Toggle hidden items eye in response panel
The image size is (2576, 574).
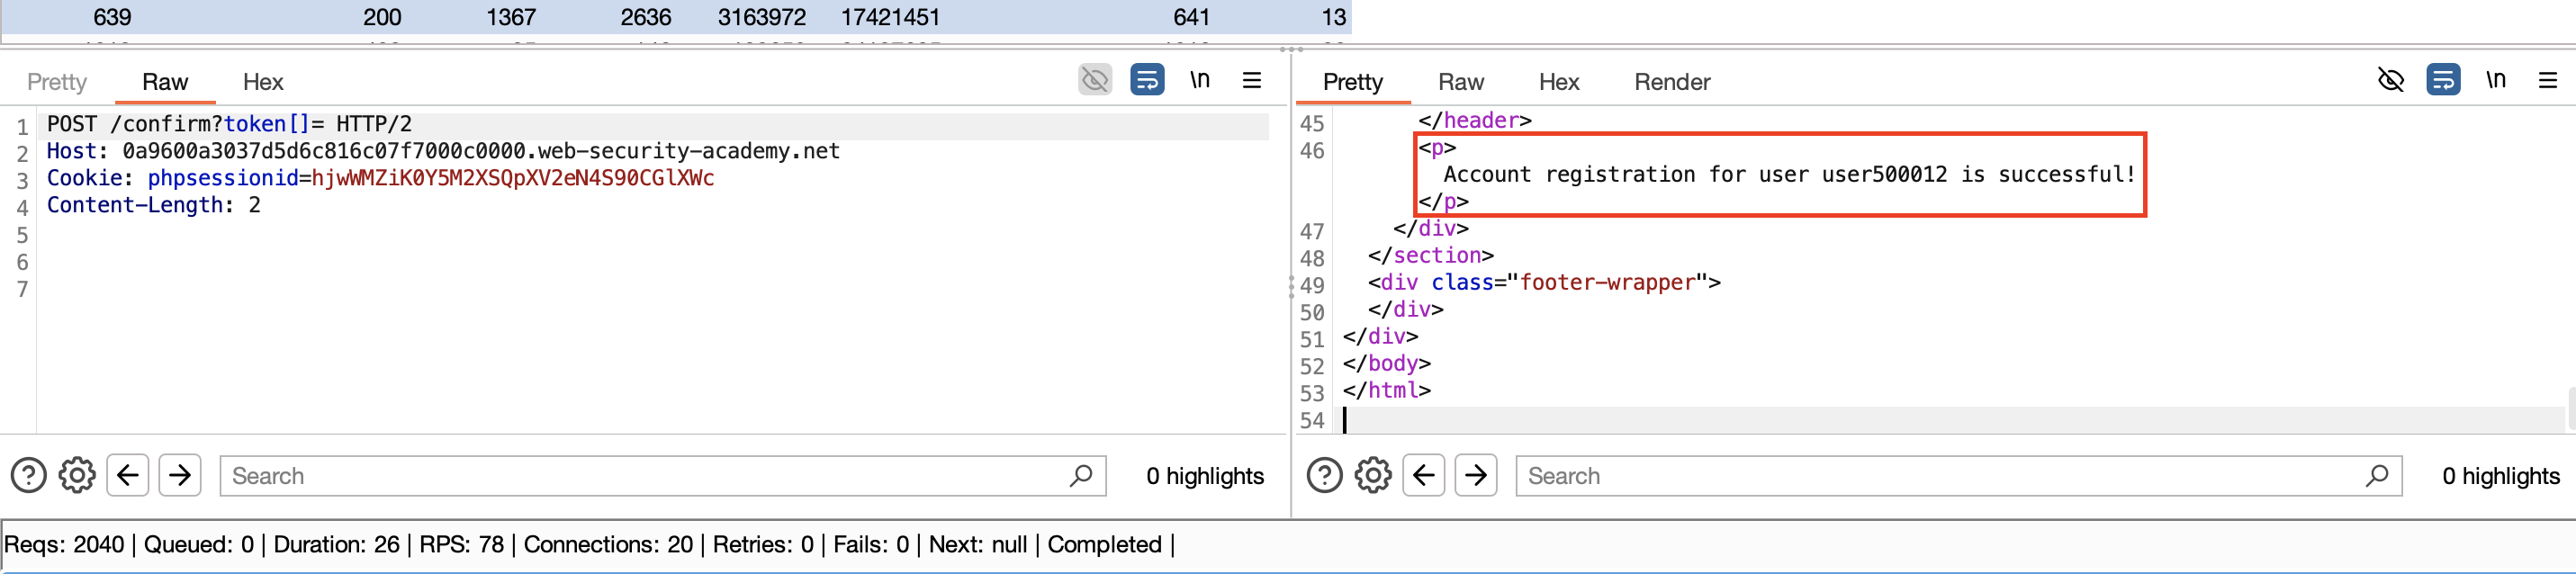(2391, 80)
